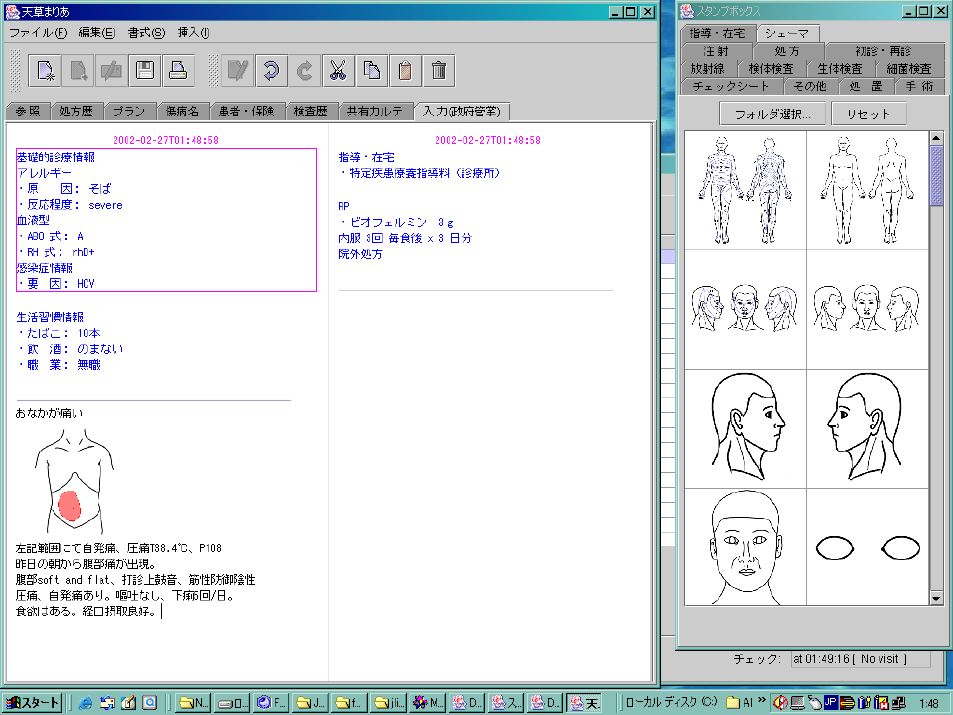Click the Windows スタート button

33,702
